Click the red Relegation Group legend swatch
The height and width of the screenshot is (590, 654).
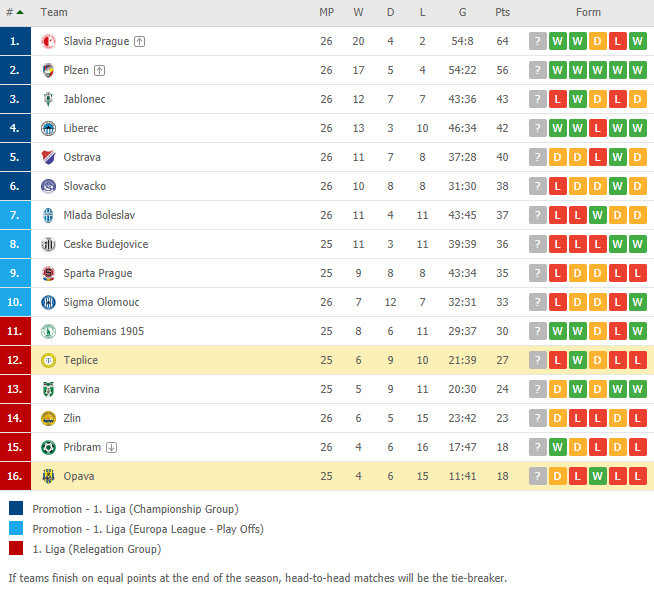coord(16,548)
